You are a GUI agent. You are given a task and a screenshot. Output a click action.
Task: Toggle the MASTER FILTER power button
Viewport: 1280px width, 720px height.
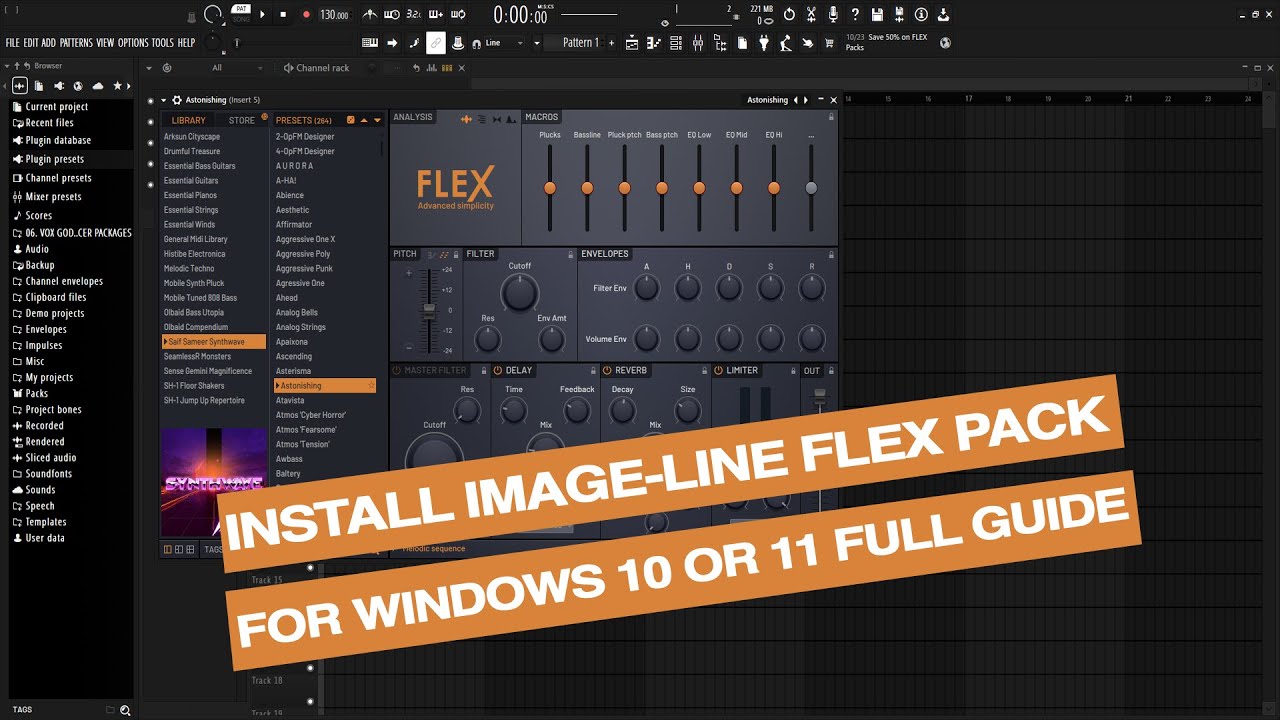[397, 371]
